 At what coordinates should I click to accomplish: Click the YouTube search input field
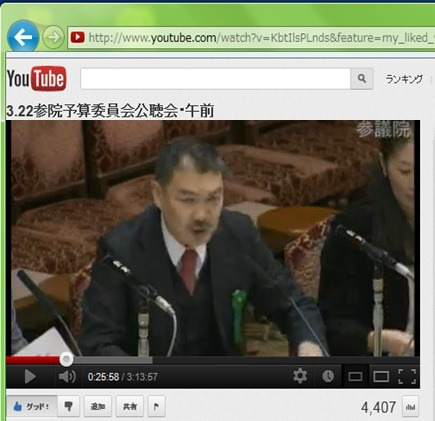[215, 79]
